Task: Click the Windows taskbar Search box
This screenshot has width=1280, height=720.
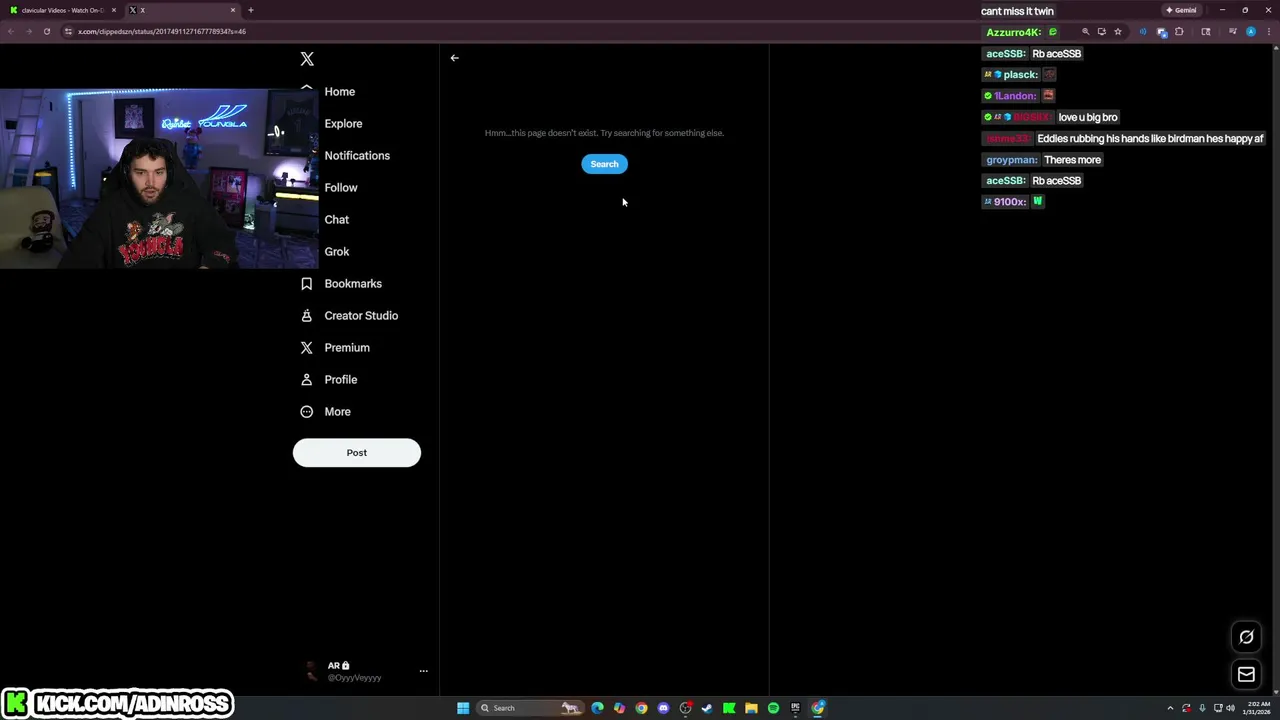Action: pyautogui.click(x=530, y=708)
